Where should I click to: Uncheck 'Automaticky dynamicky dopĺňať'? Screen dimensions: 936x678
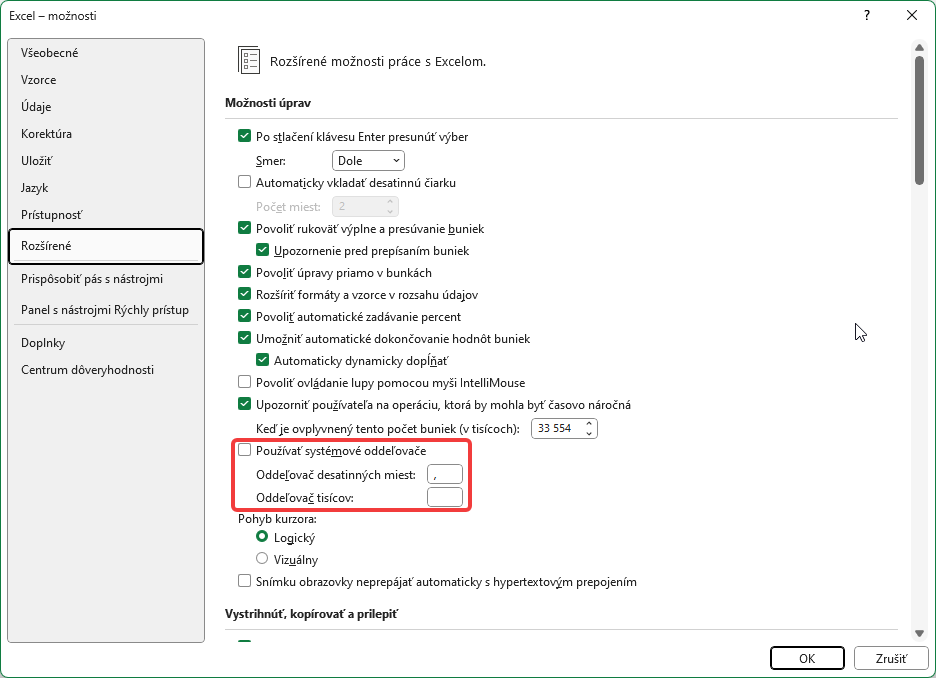[262, 360]
